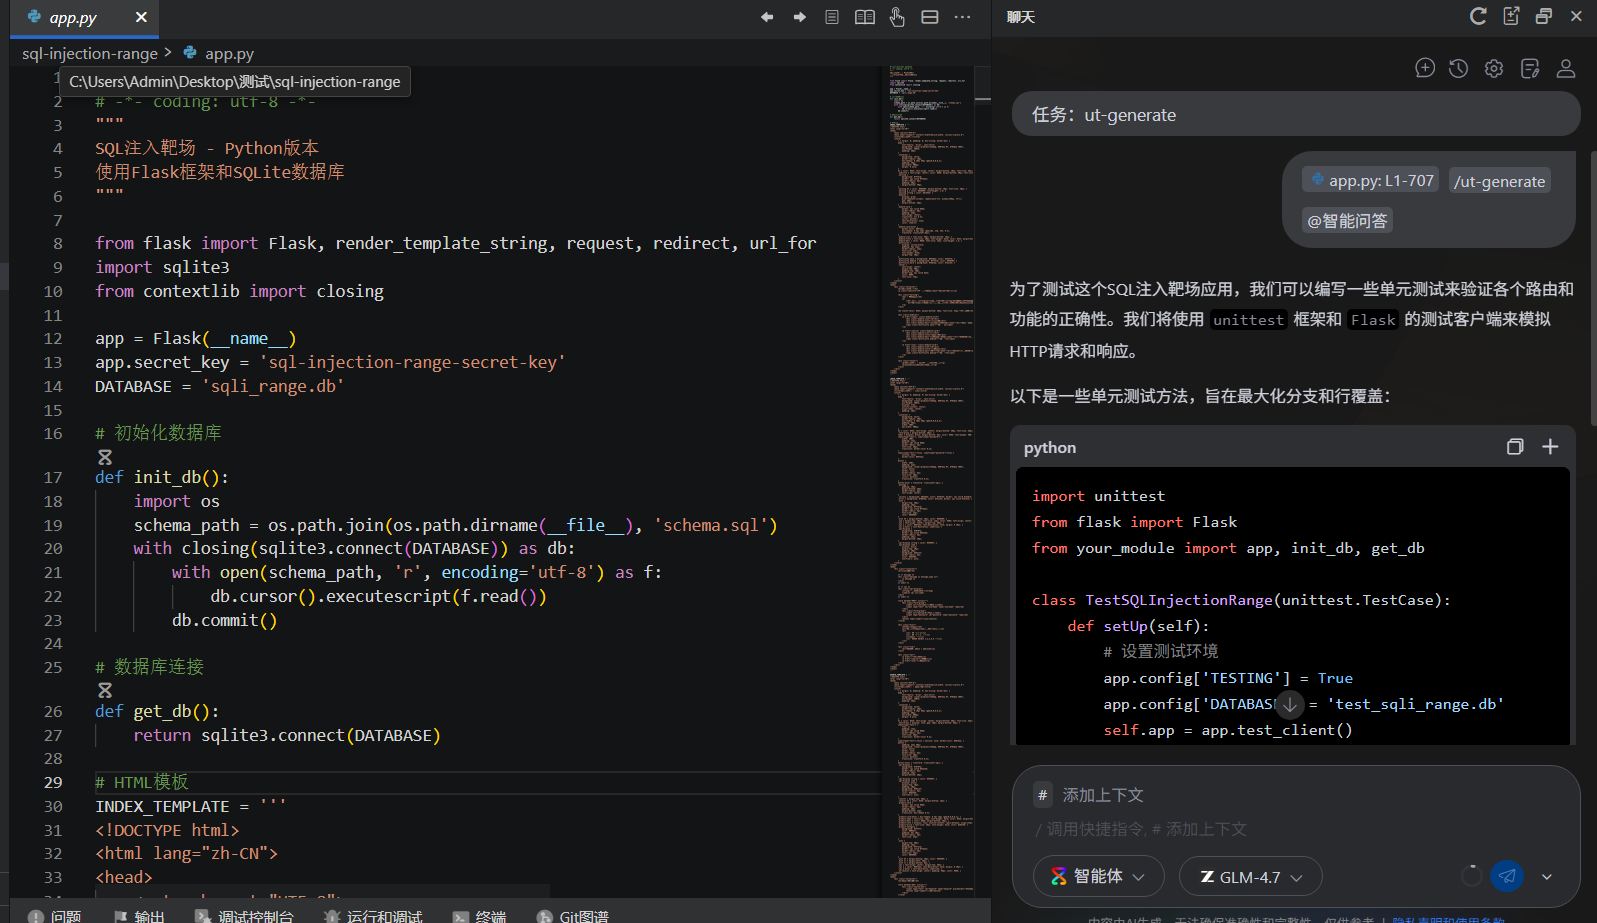Open the user account profile icon
Screen dimensions: 1597x923
pos(1566,68)
